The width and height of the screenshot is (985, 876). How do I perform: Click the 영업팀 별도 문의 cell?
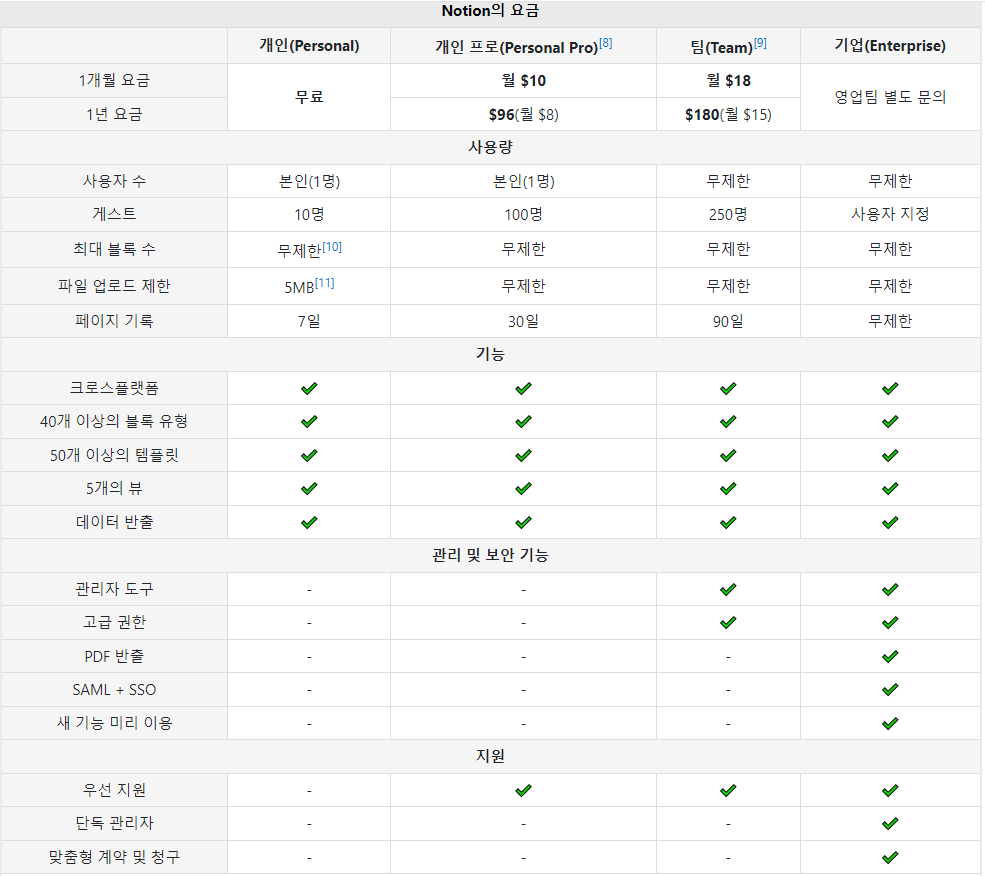pyautogui.click(x=890, y=97)
